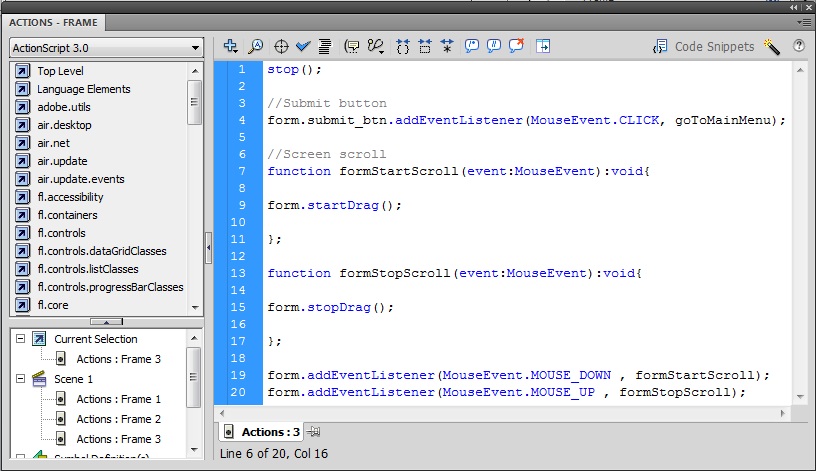Open Debug options icon
Image resolution: width=816 pixels, height=471 pixels.
376,46
